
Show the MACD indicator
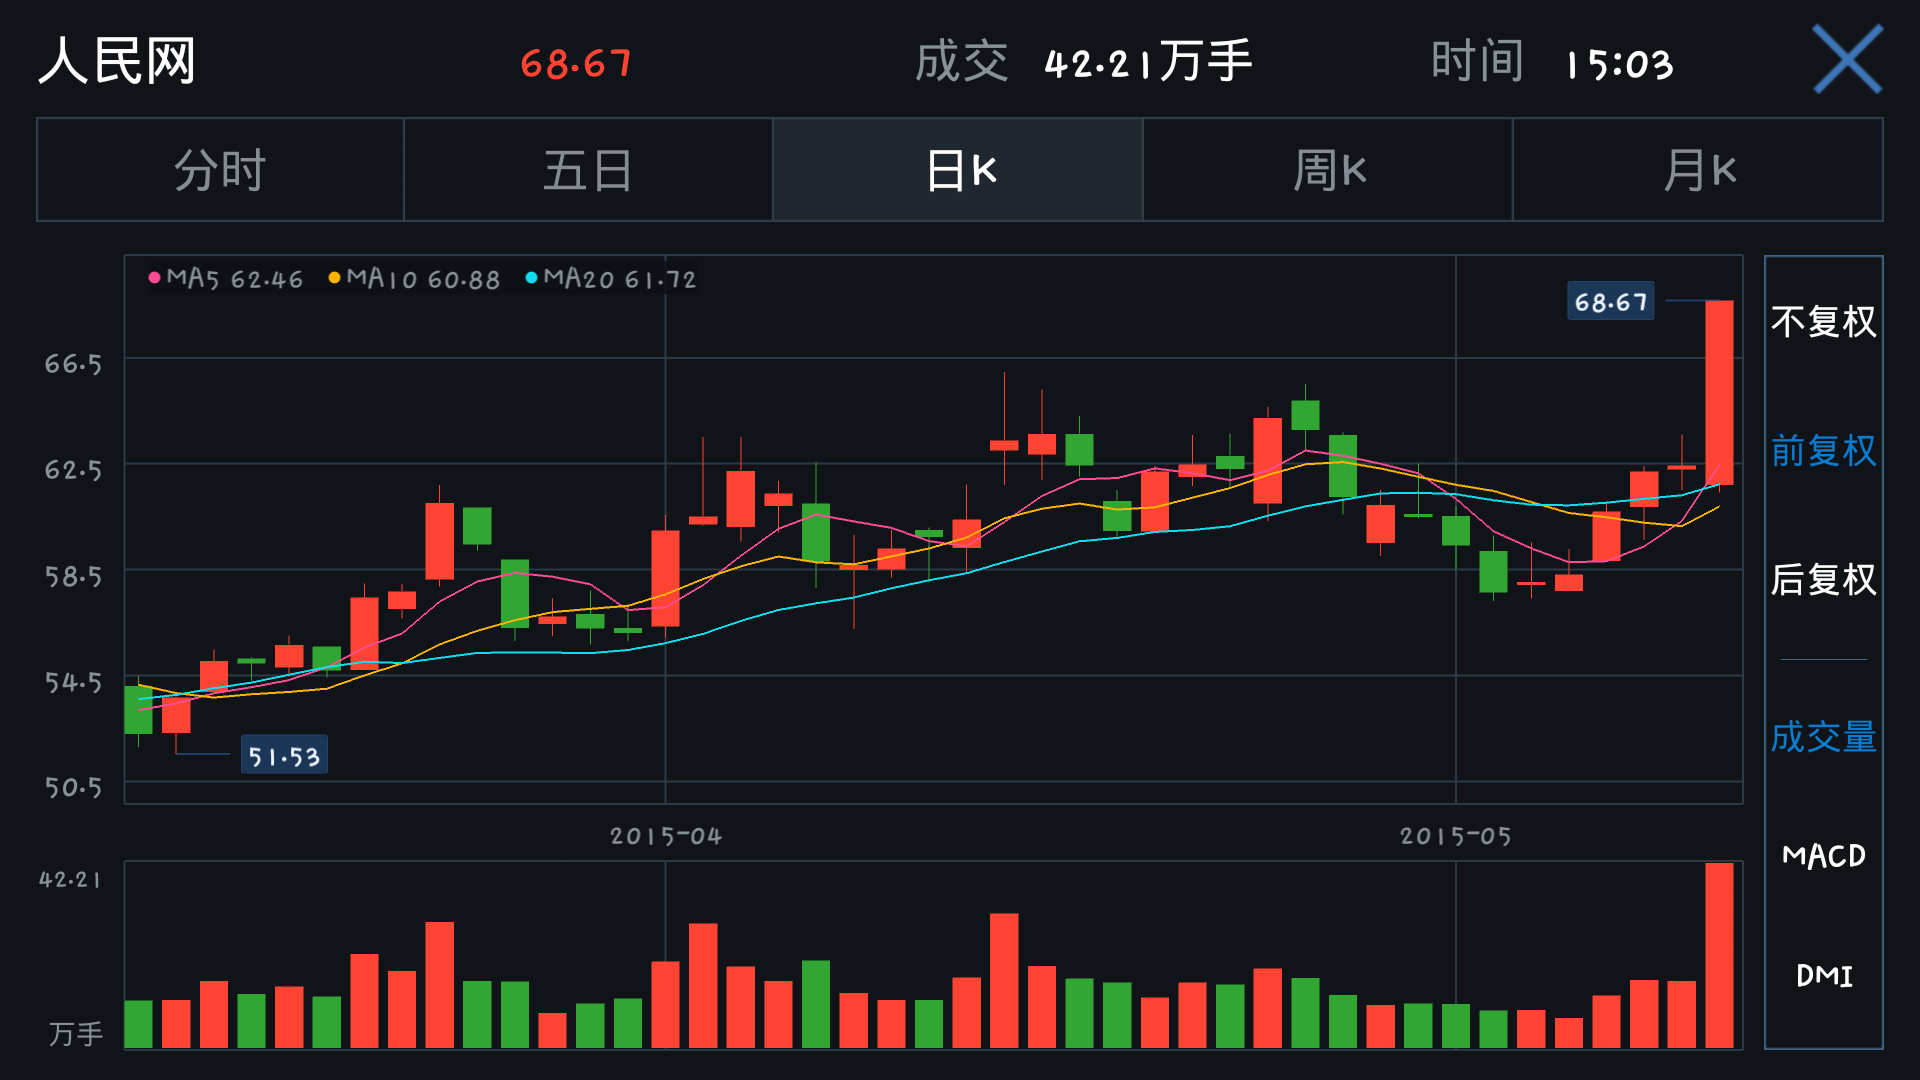coord(1823,856)
